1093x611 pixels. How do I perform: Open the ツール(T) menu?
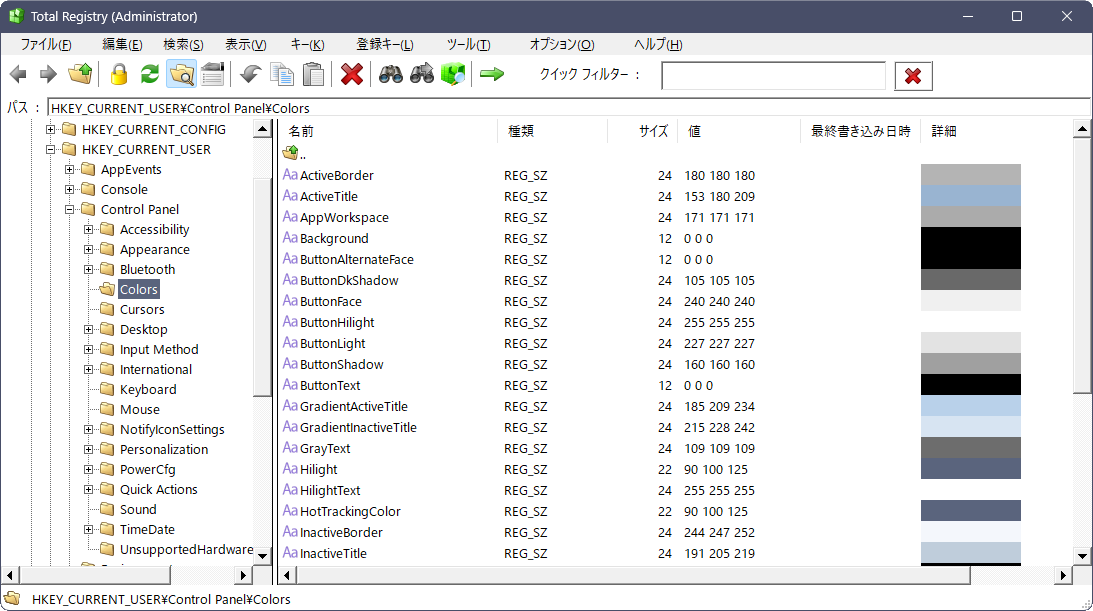(x=468, y=45)
